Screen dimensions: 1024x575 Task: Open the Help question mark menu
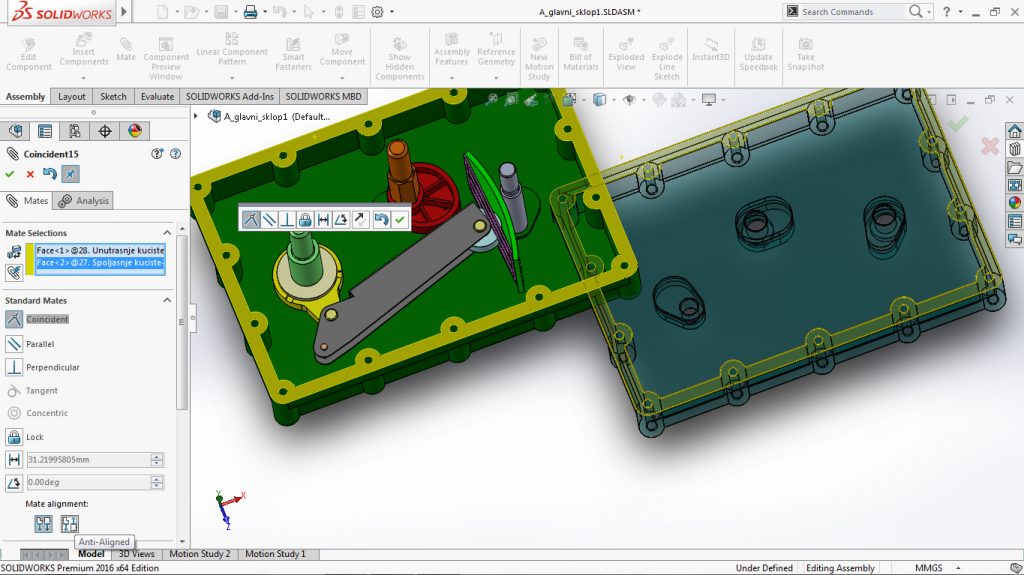[x=946, y=12]
